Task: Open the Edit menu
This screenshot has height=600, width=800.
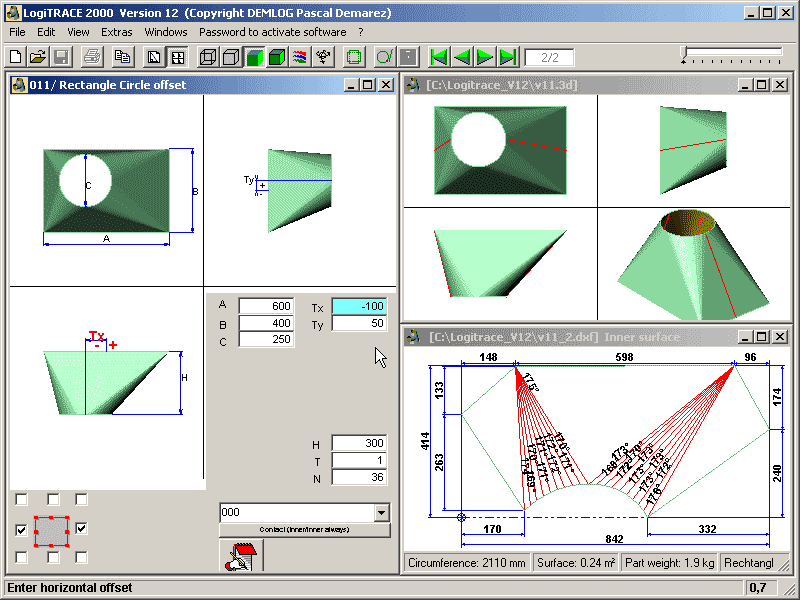Action: point(46,32)
